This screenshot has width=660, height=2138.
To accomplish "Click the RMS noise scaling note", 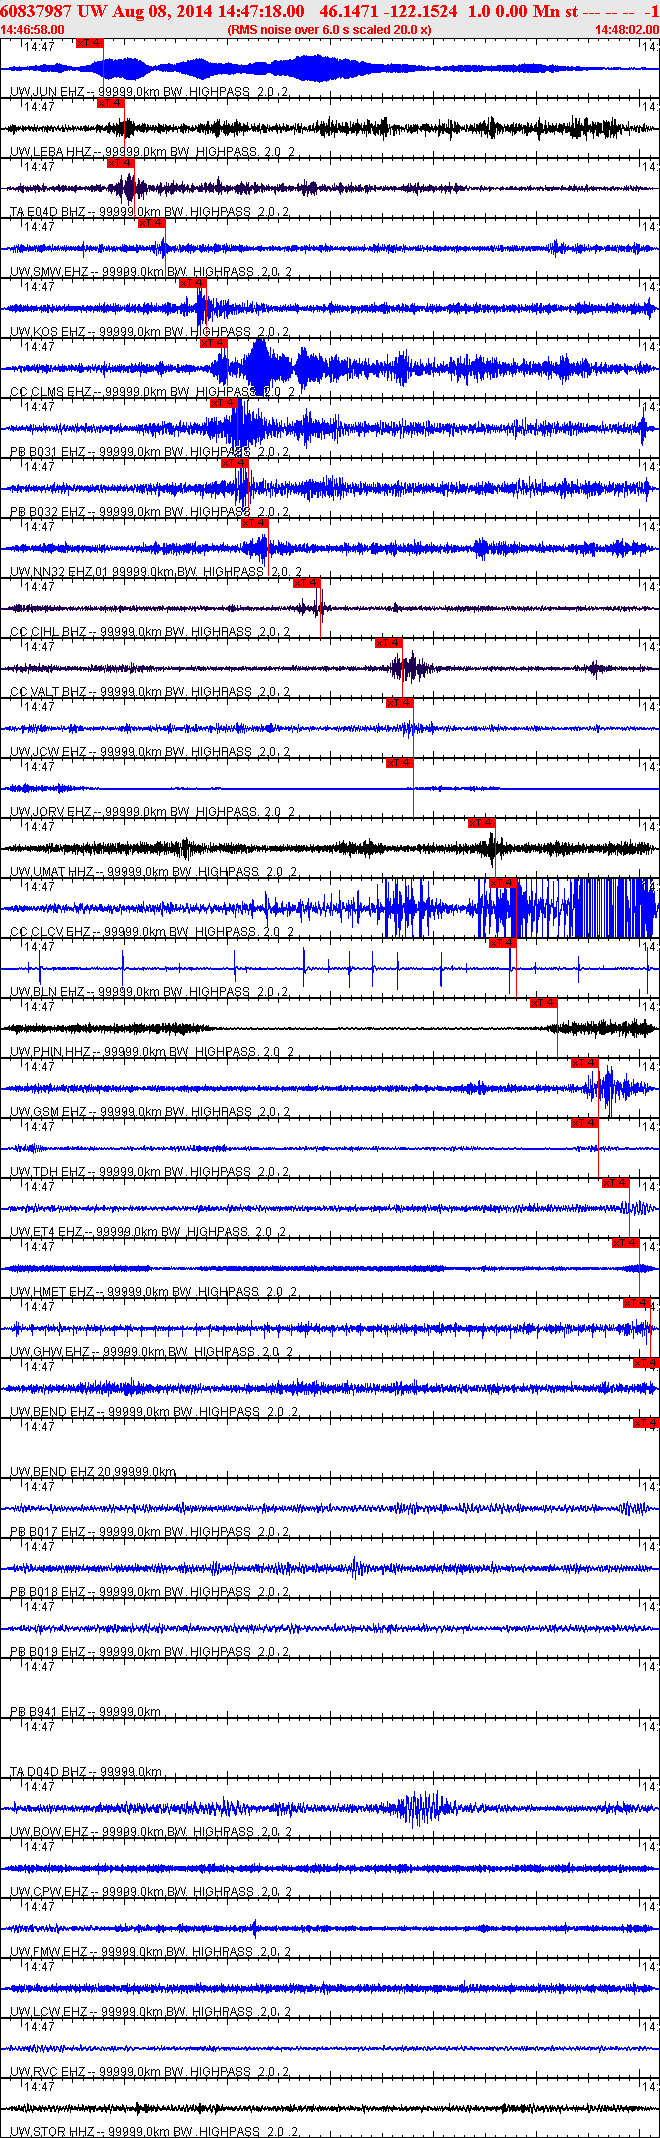I will 329,30.
